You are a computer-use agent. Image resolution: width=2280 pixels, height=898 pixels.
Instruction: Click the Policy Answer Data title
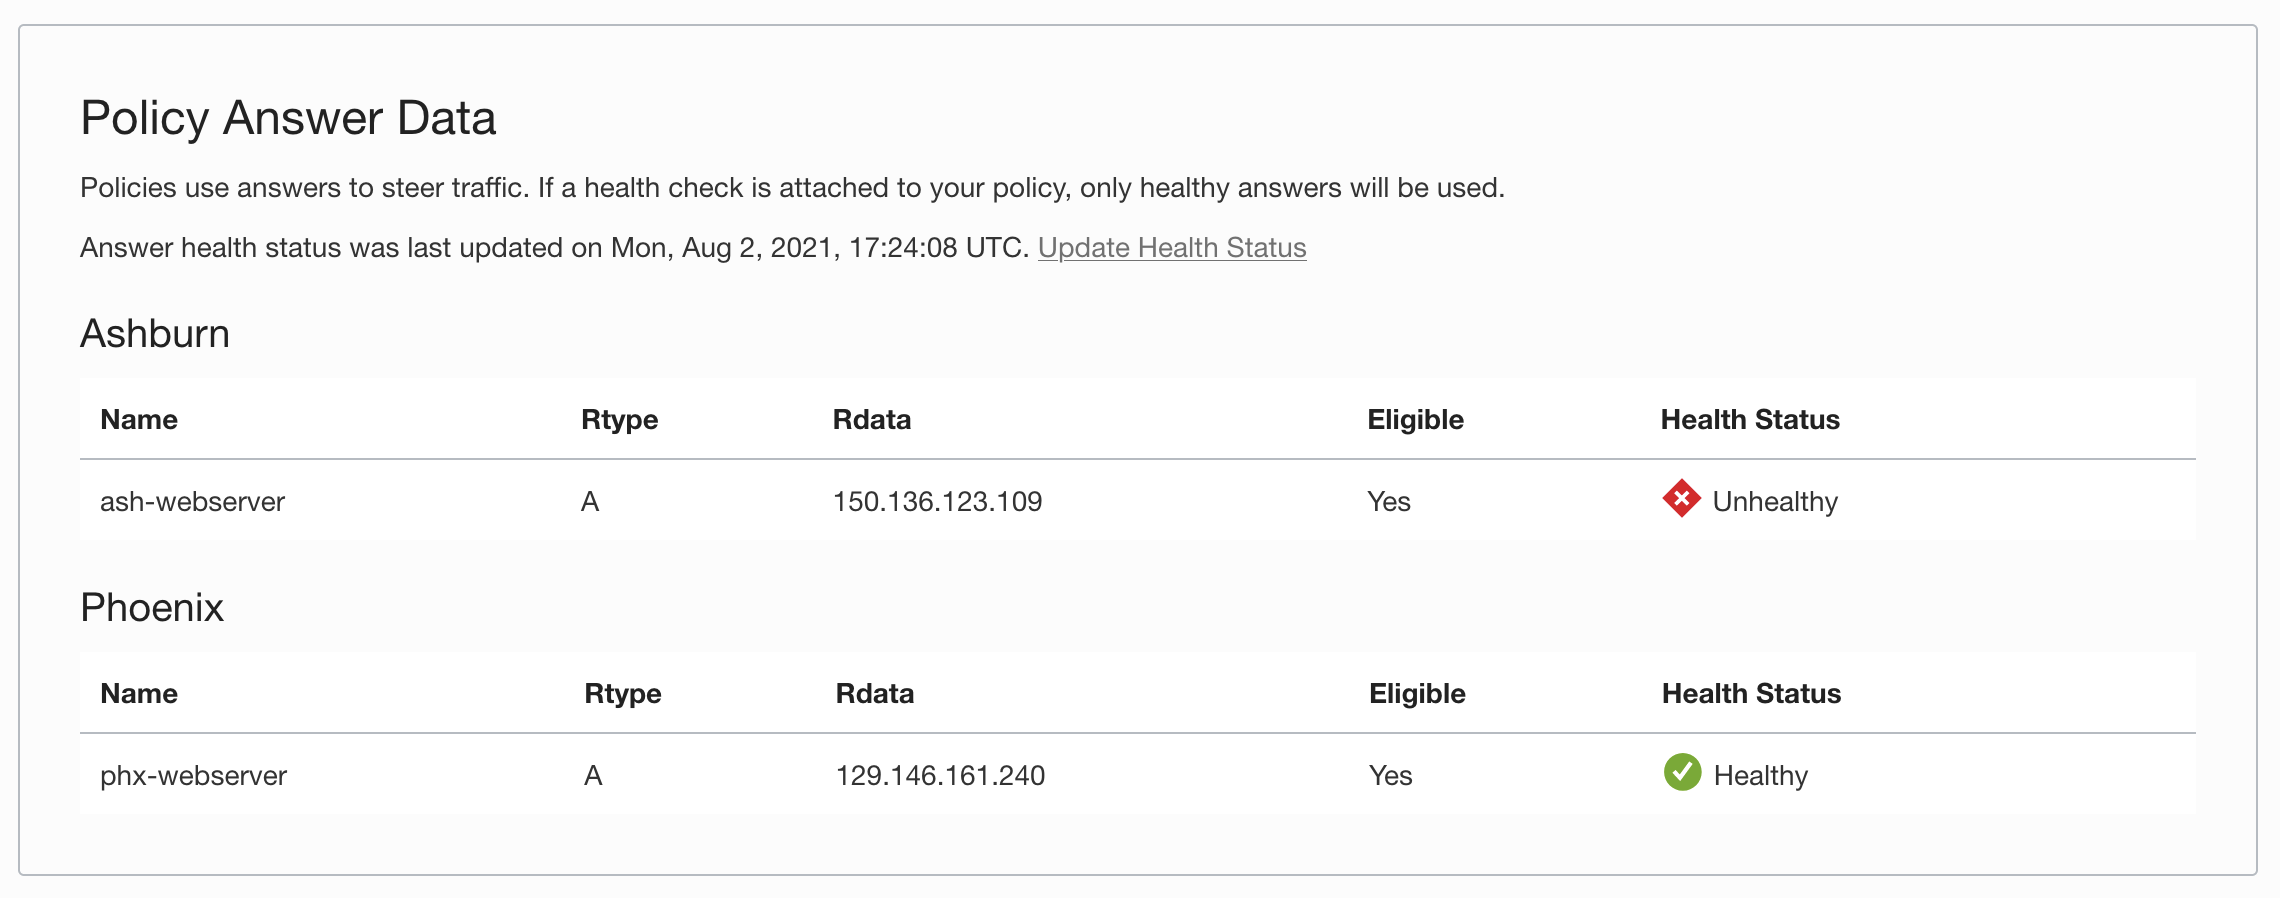pyautogui.click(x=288, y=118)
